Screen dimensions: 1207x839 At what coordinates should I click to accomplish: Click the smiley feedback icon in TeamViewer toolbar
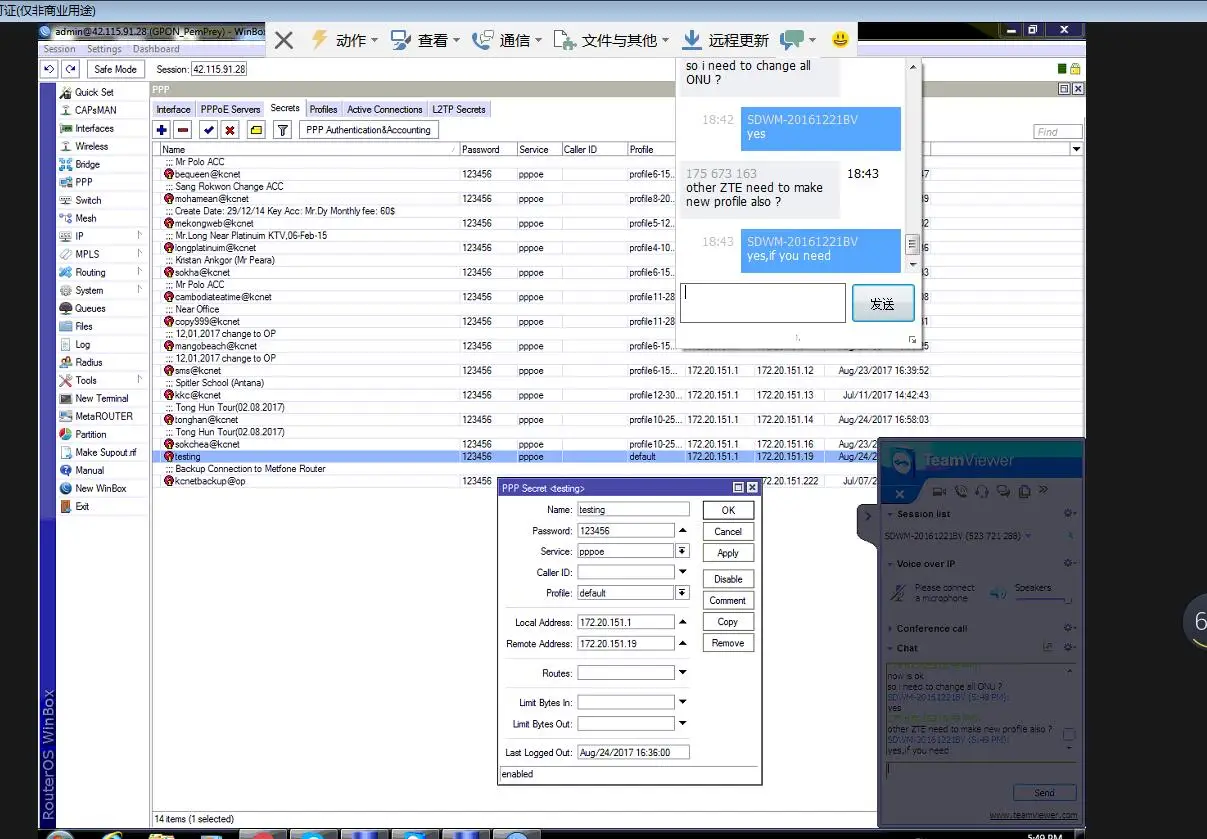(x=839, y=39)
